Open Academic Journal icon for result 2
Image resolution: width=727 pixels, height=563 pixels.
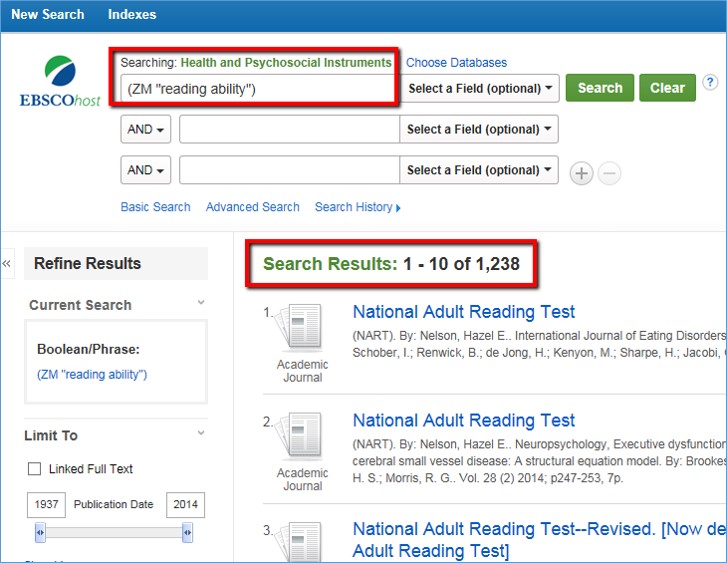click(x=298, y=434)
